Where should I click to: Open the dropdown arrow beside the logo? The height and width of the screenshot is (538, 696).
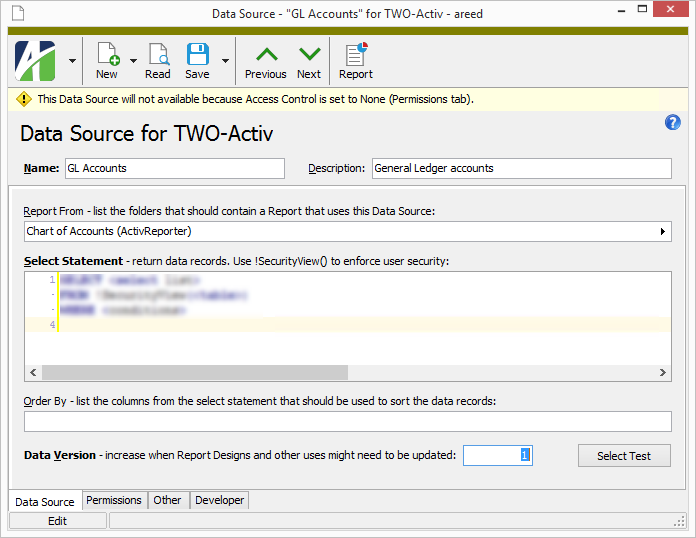(72, 61)
